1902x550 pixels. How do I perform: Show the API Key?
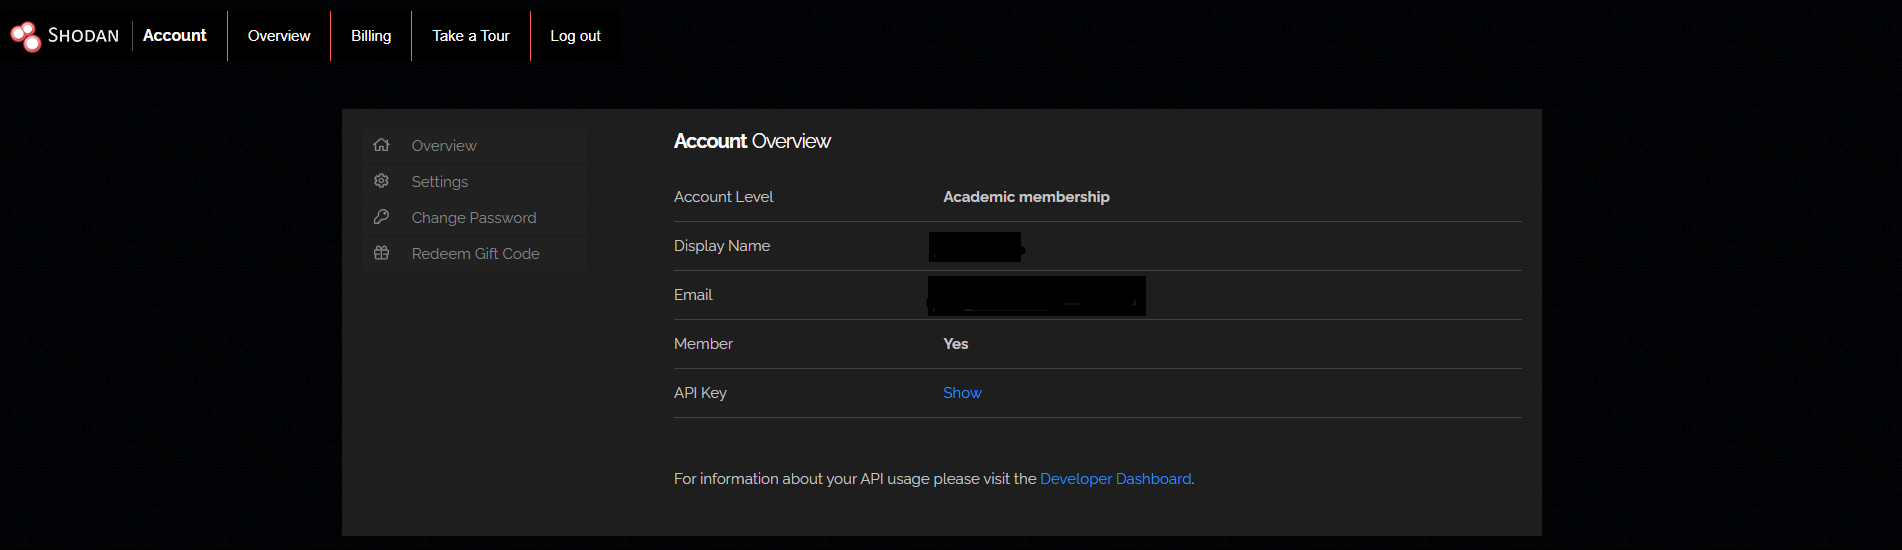[962, 393]
